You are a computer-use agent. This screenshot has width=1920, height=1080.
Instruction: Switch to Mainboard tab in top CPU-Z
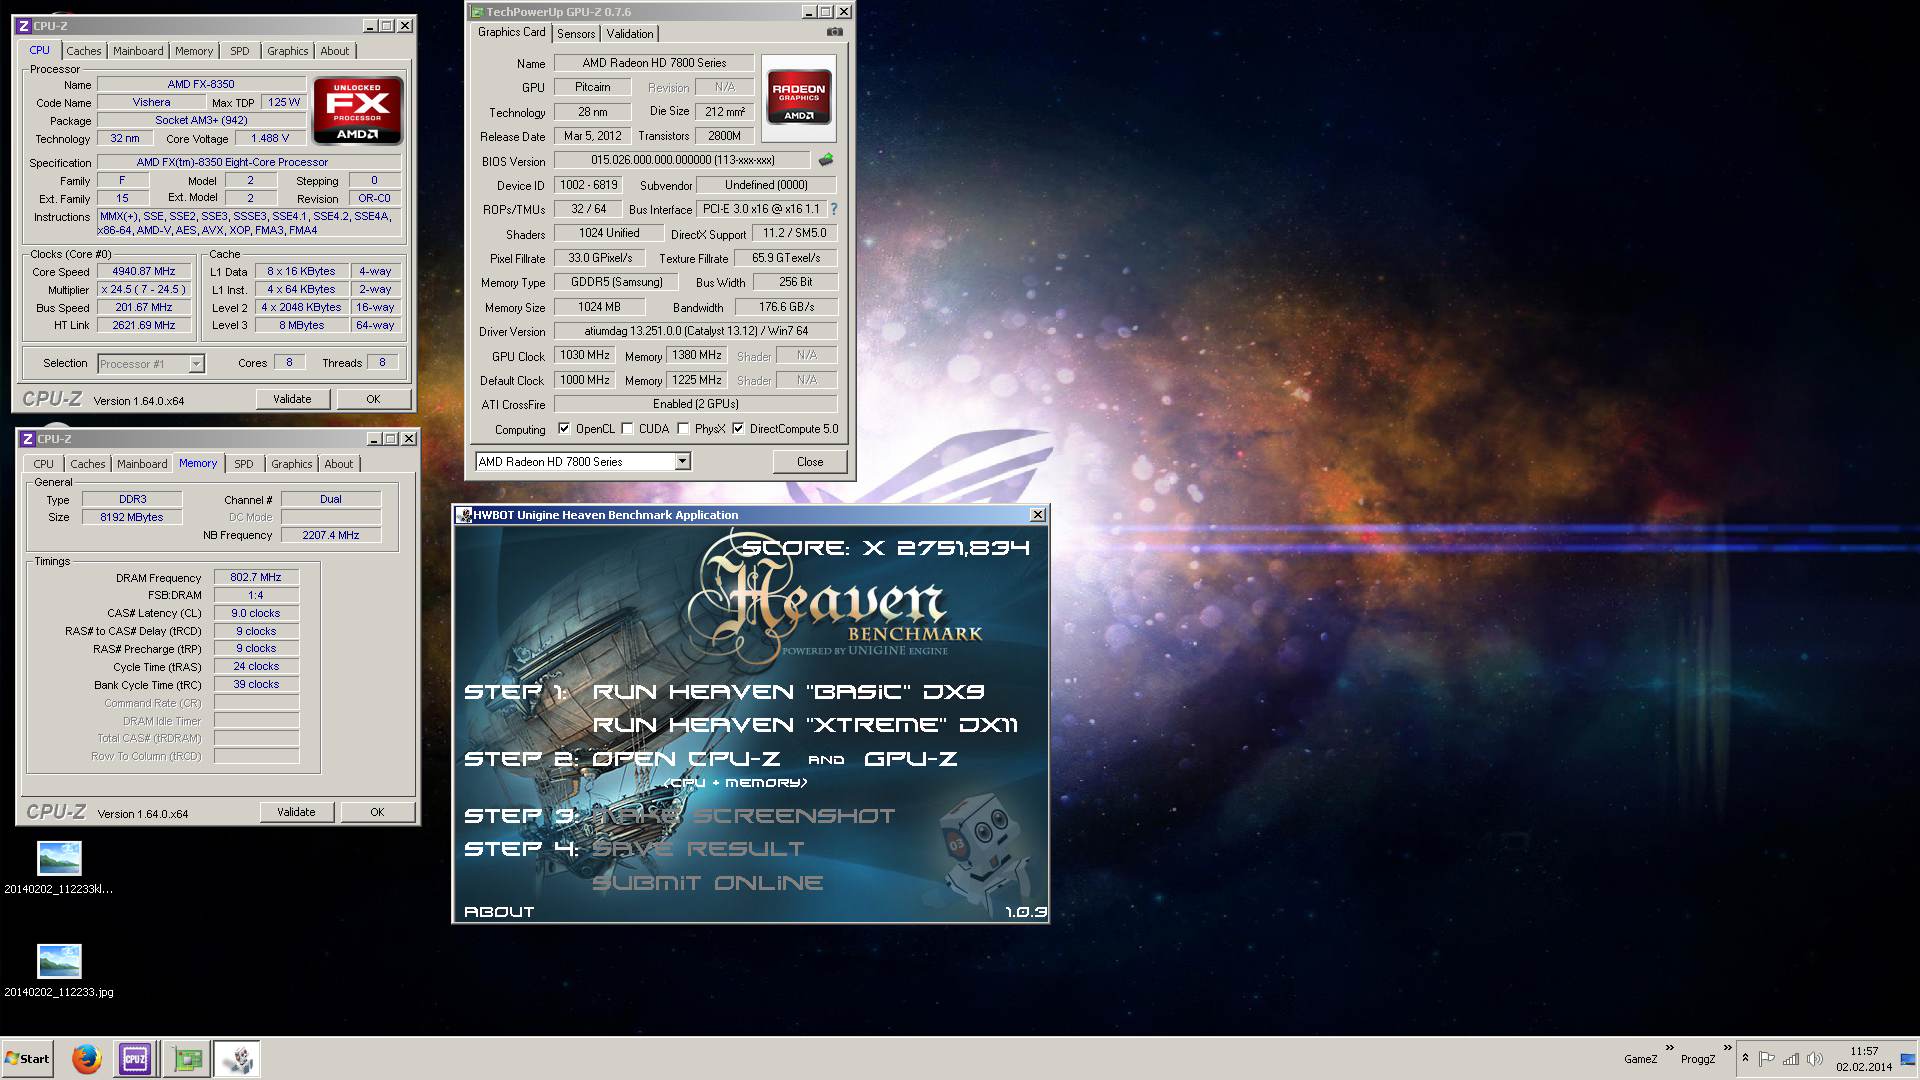click(138, 51)
